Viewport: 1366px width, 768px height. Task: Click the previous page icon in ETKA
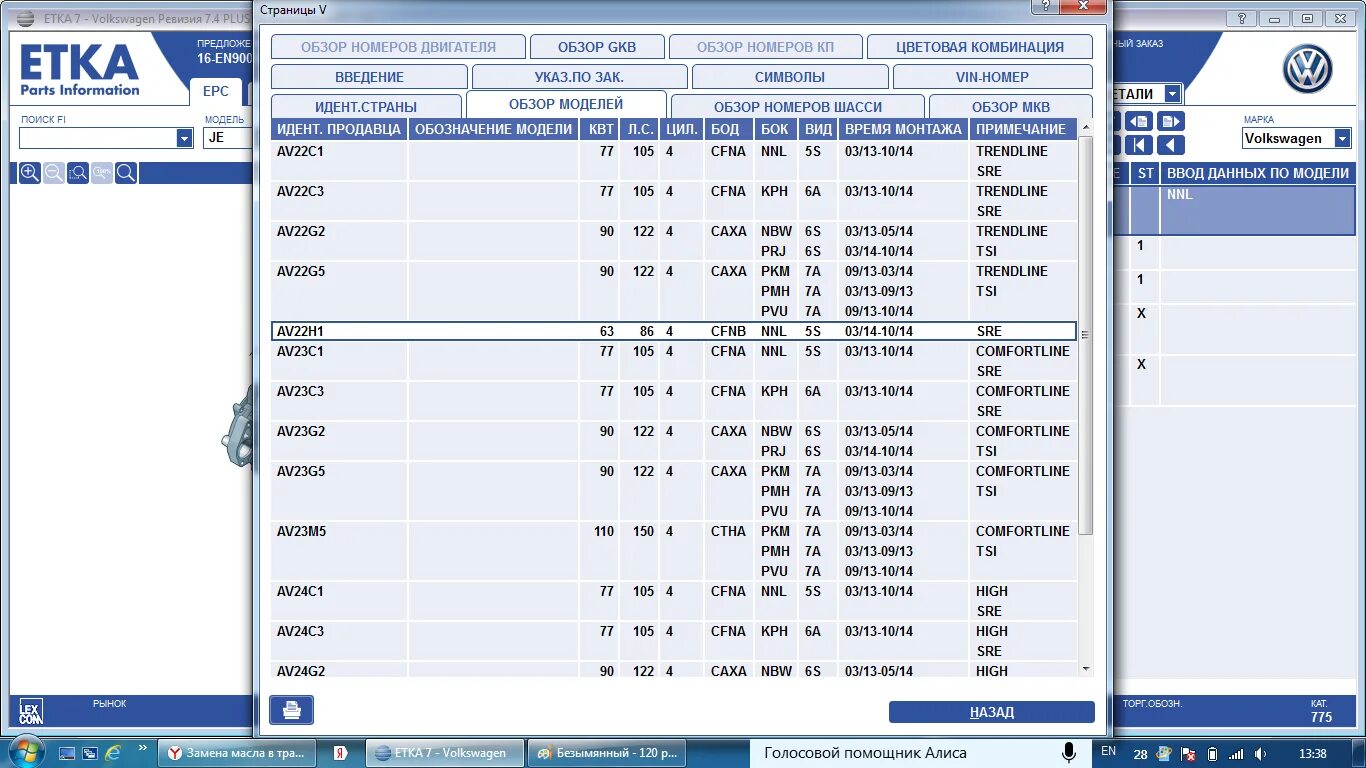pos(1140,121)
